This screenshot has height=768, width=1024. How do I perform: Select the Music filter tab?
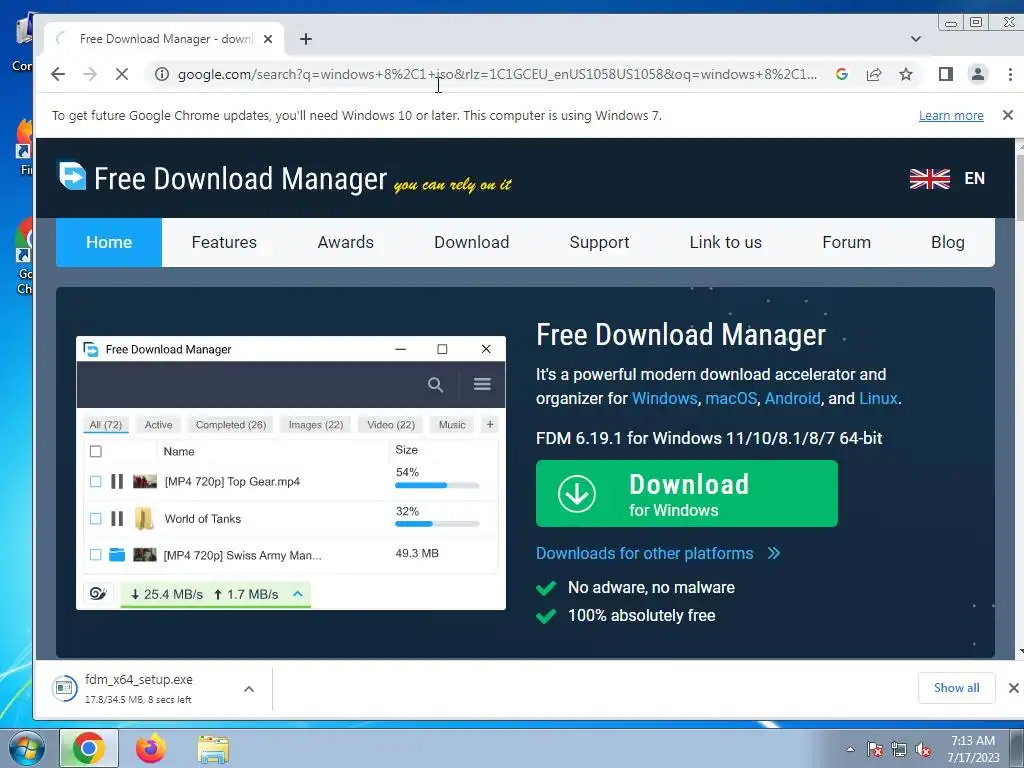click(x=452, y=424)
